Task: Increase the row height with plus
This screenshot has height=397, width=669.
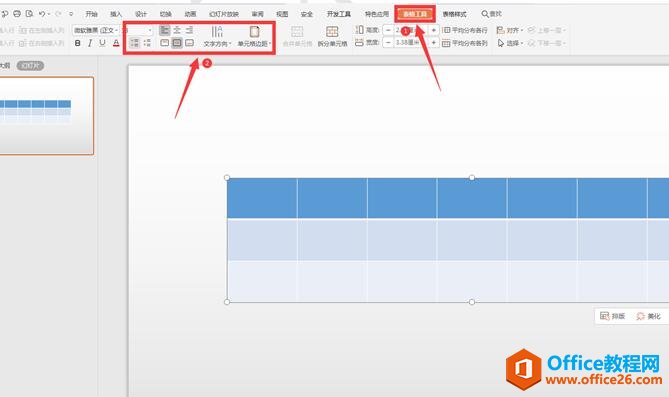Action: click(x=433, y=30)
